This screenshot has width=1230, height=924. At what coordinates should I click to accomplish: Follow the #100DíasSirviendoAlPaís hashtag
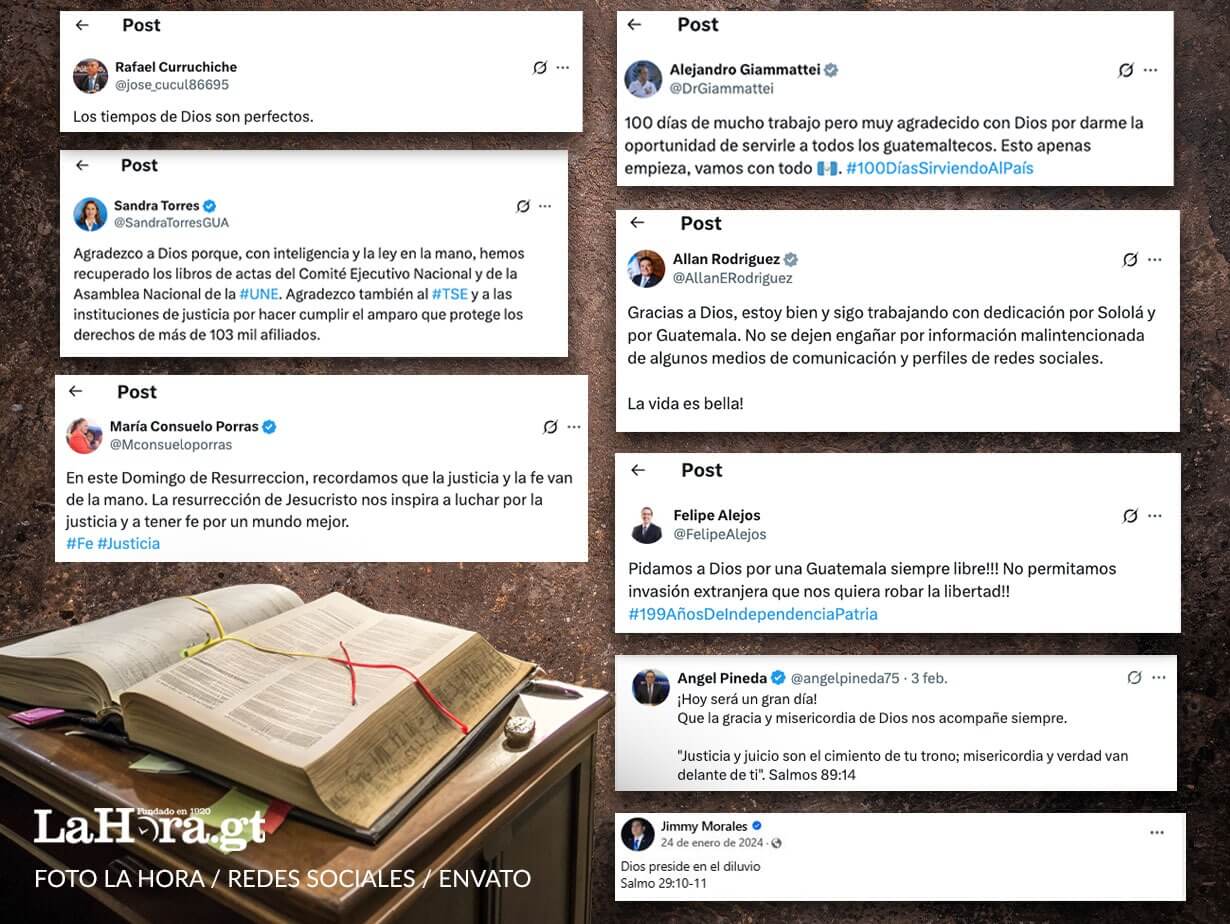pyautogui.click(x=939, y=168)
